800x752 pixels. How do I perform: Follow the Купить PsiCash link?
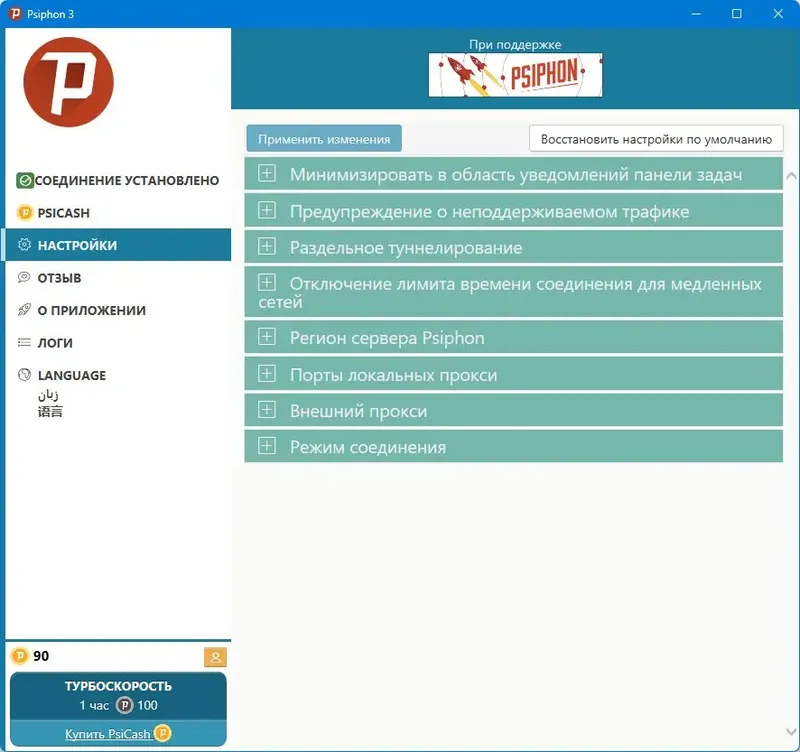(108, 734)
